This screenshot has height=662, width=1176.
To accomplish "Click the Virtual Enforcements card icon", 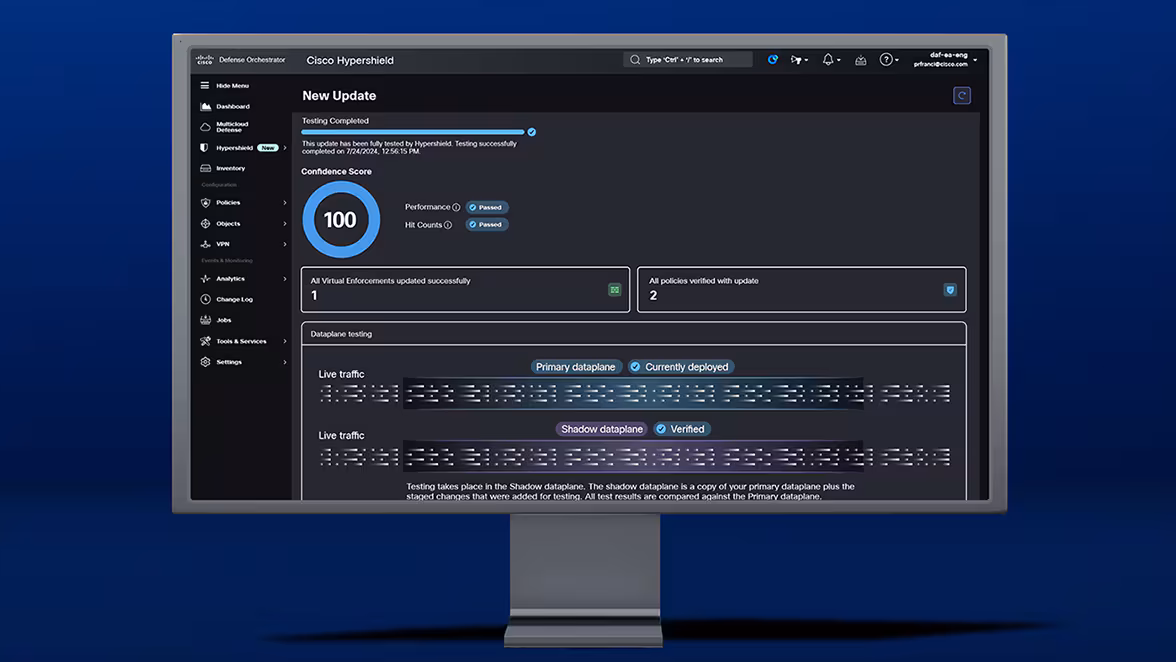I will point(614,289).
